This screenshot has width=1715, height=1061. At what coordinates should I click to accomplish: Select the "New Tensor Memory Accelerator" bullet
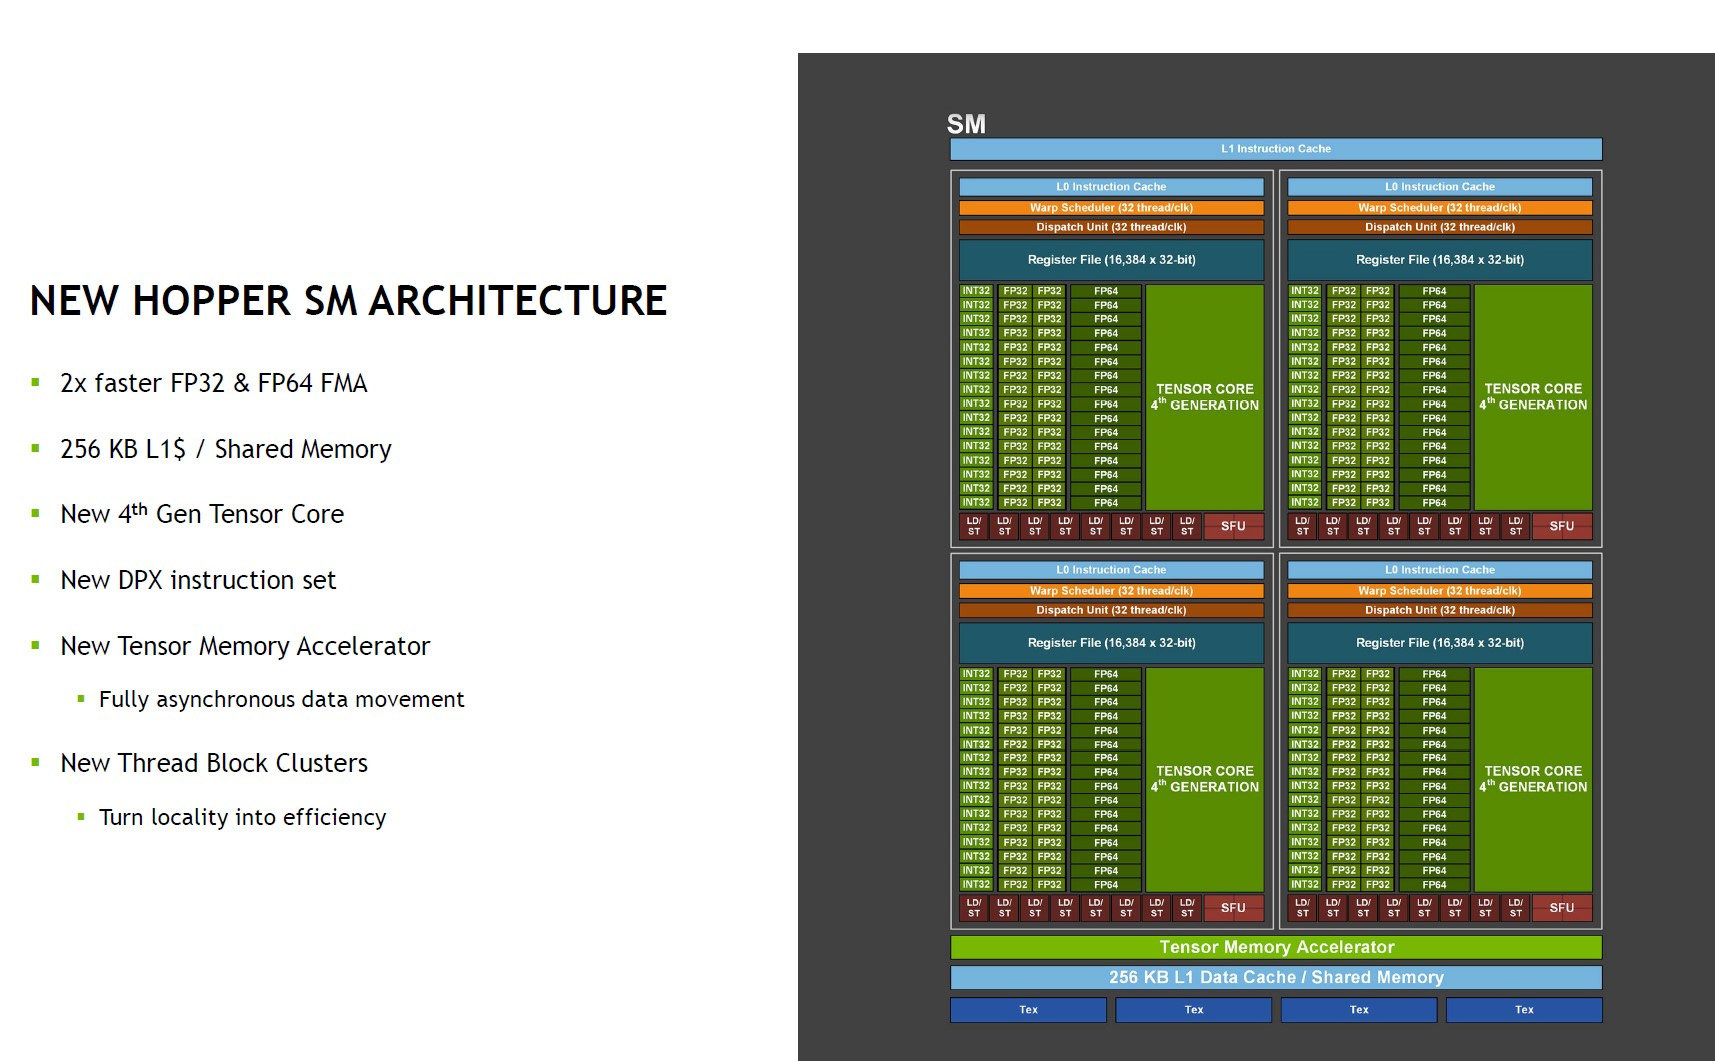coord(245,646)
